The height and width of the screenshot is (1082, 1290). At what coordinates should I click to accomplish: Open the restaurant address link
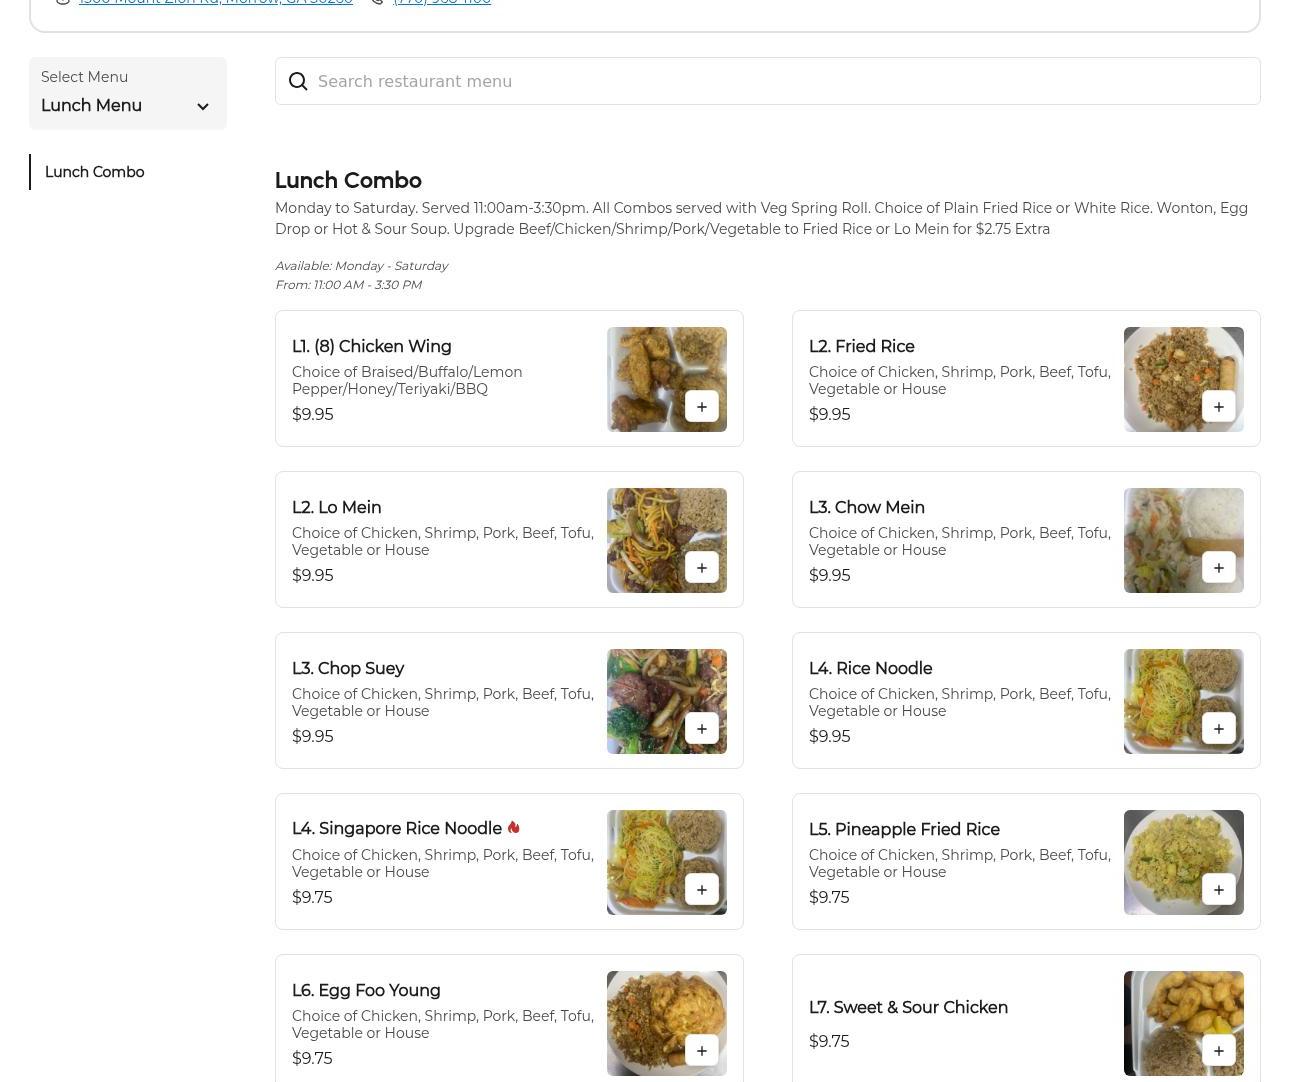[x=215, y=2]
